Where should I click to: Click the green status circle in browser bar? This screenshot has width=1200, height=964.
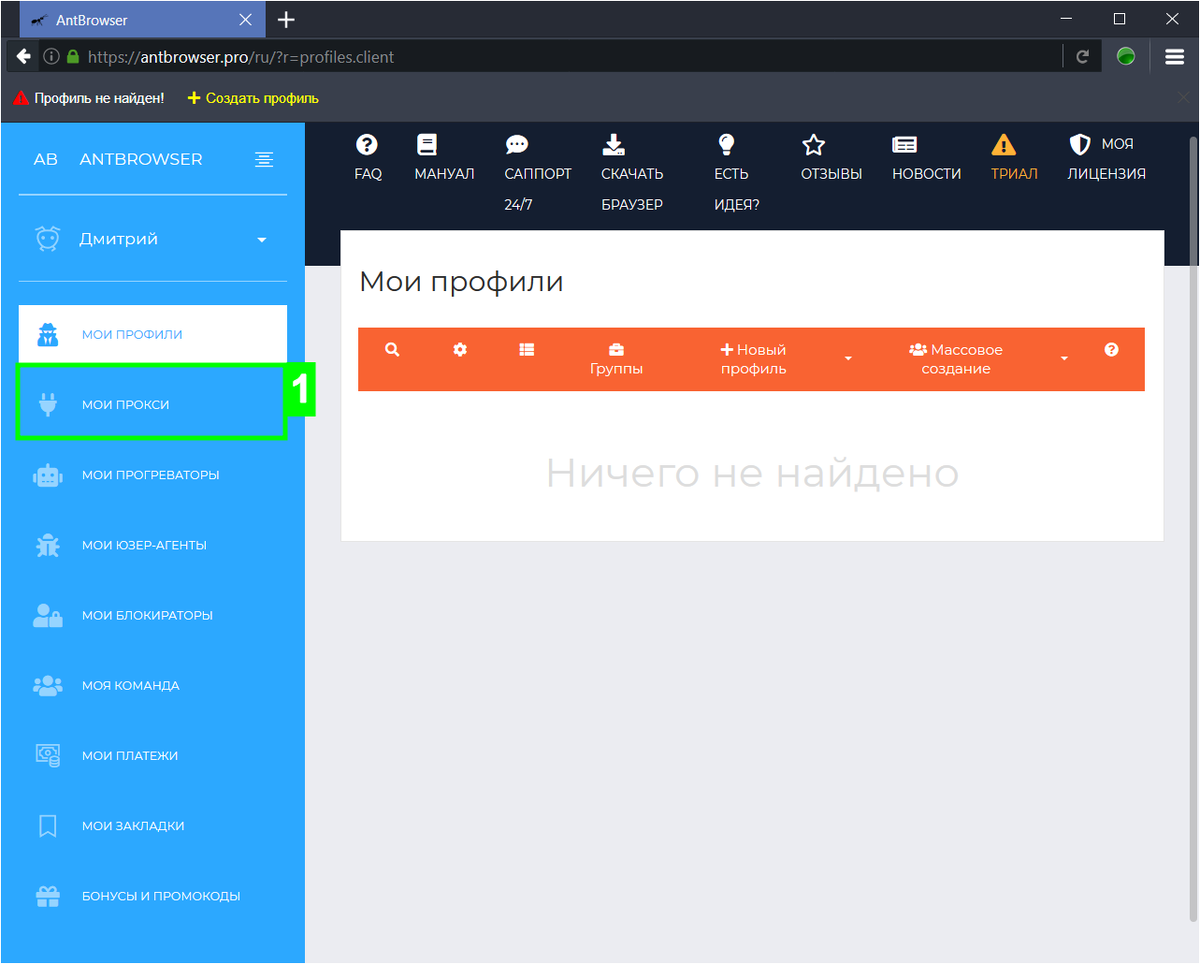1126,57
